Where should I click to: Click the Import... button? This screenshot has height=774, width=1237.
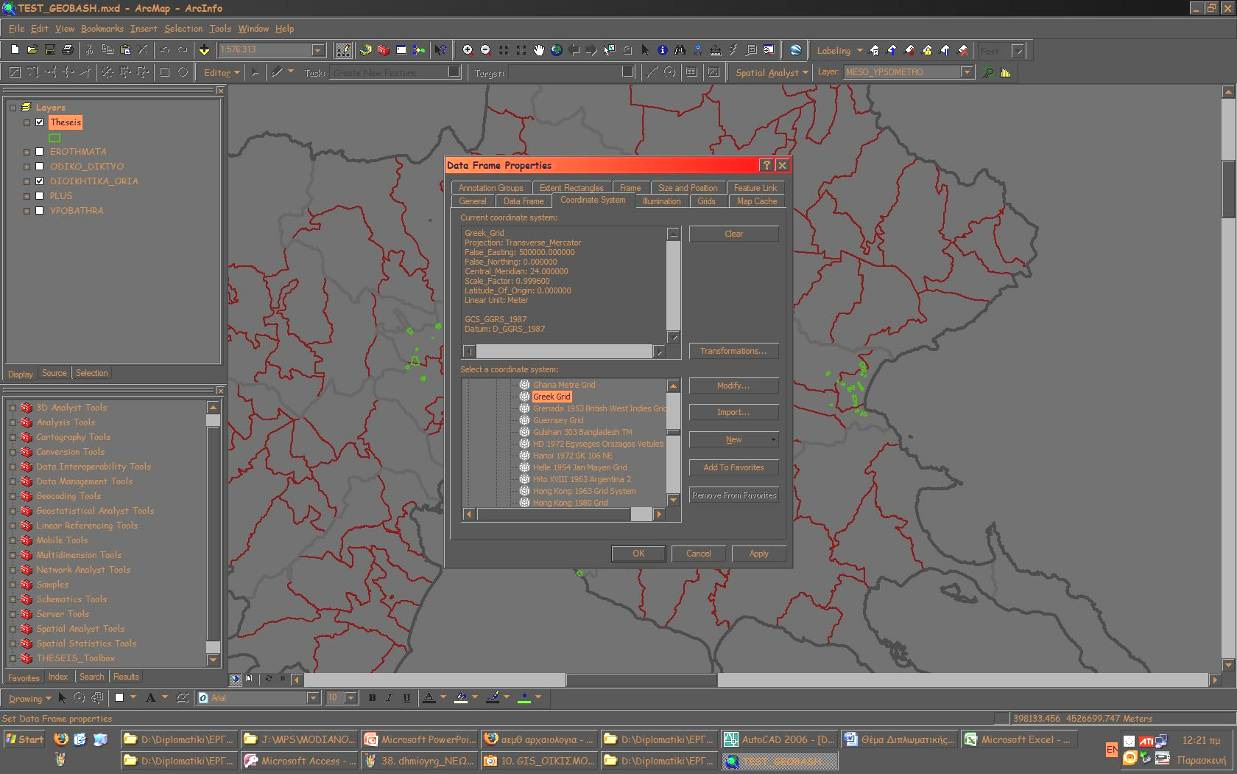pos(733,412)
